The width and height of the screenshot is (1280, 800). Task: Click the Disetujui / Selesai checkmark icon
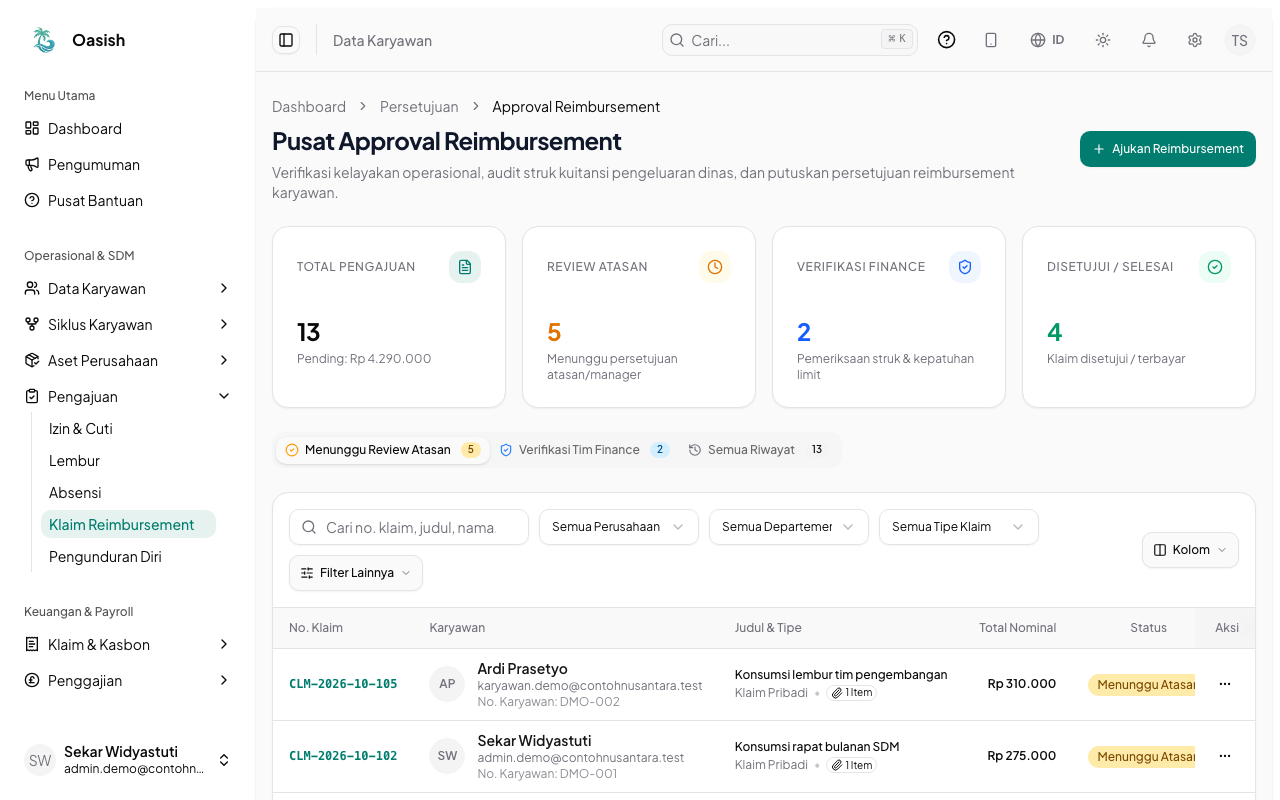point(1215,267)
